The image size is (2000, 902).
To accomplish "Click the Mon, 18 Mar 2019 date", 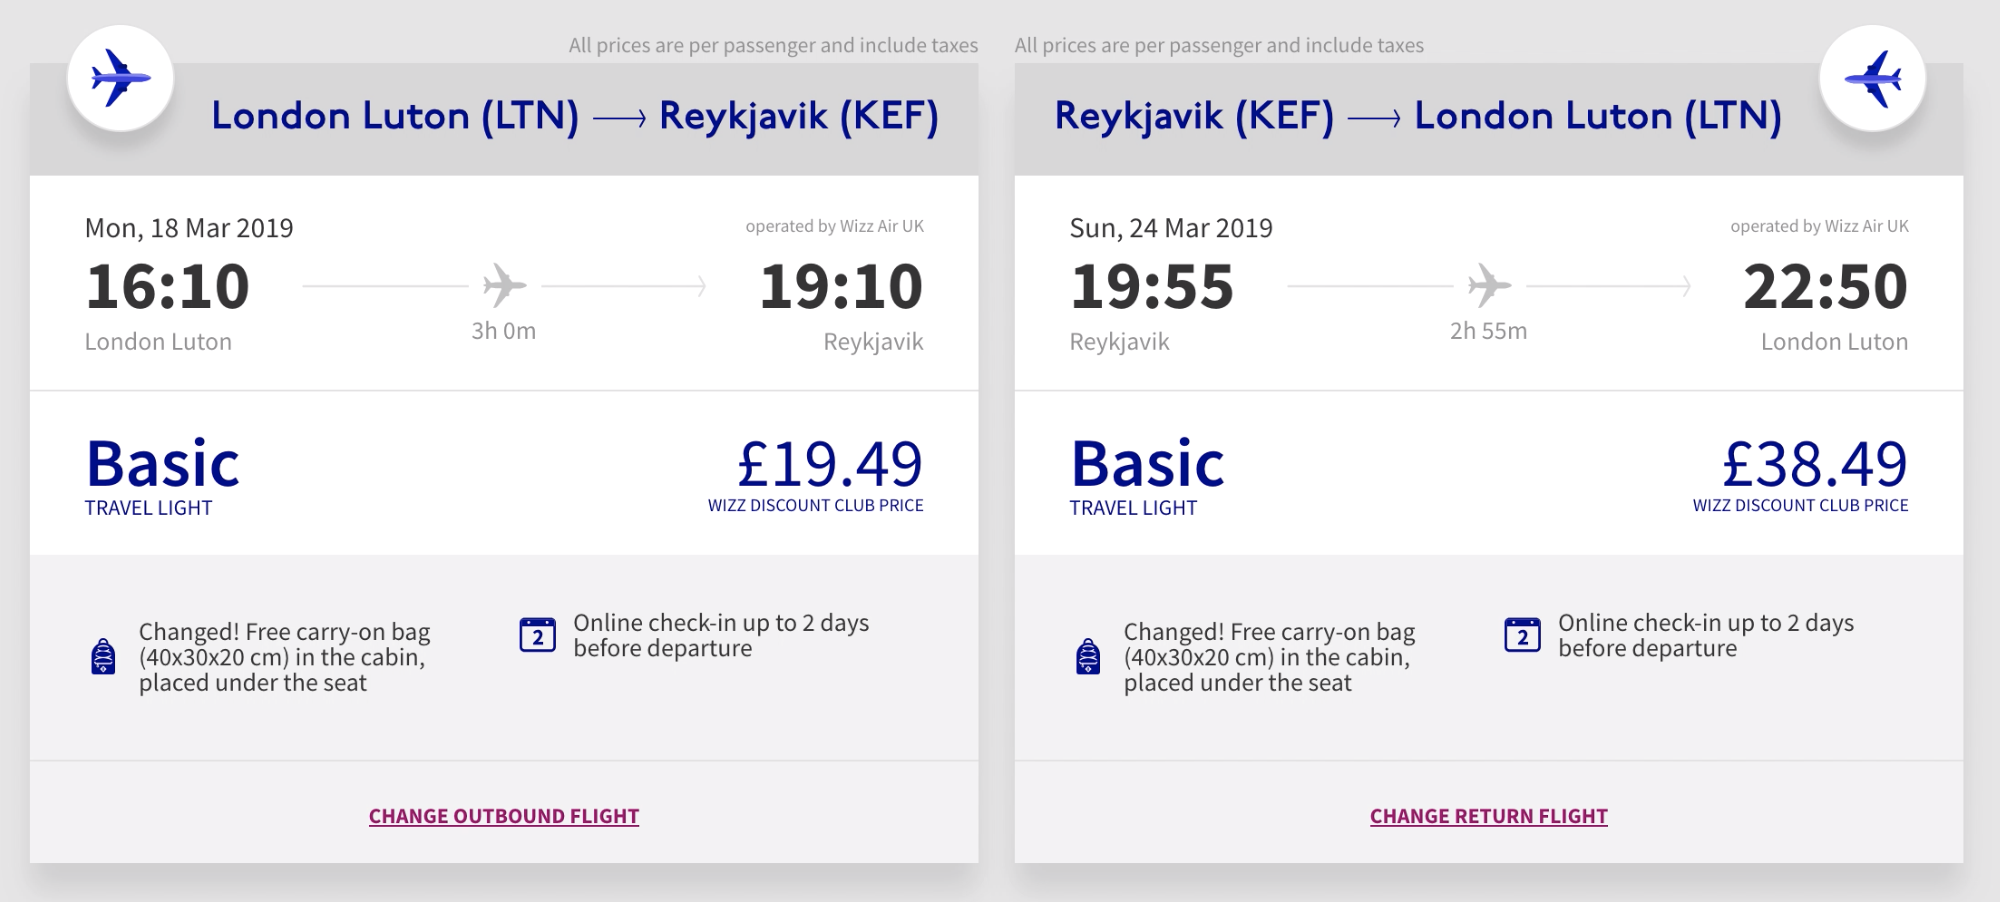I will click(189, 228).
